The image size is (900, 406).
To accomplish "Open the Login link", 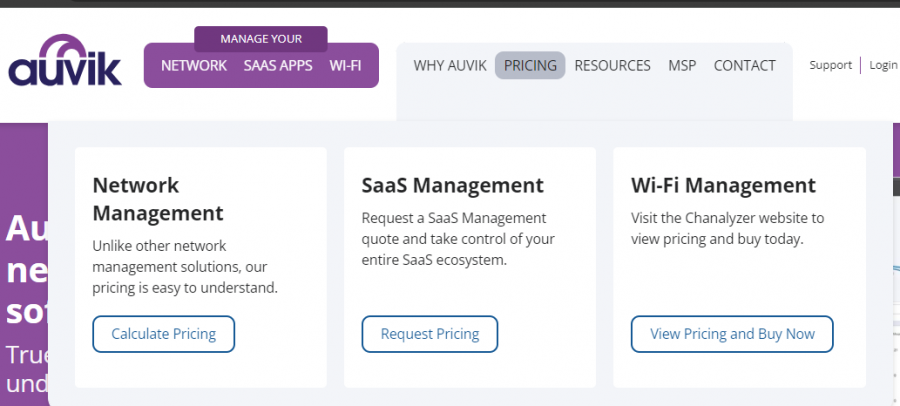I will pos(883,65).
